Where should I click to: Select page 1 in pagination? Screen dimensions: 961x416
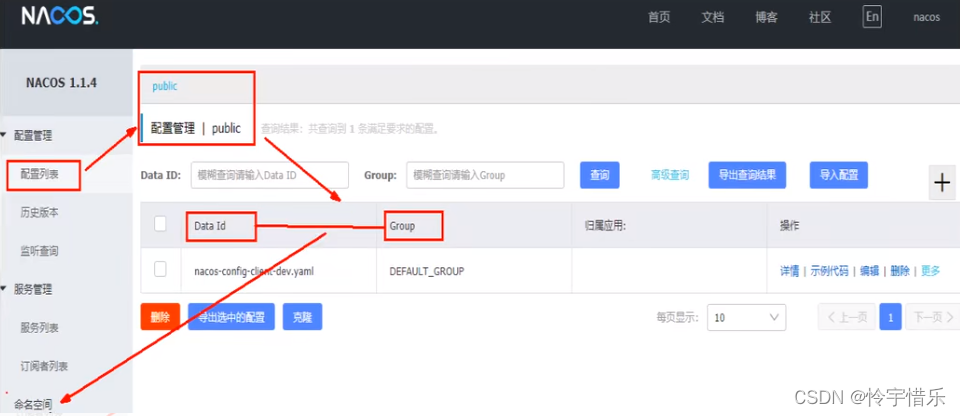[890, 317]
